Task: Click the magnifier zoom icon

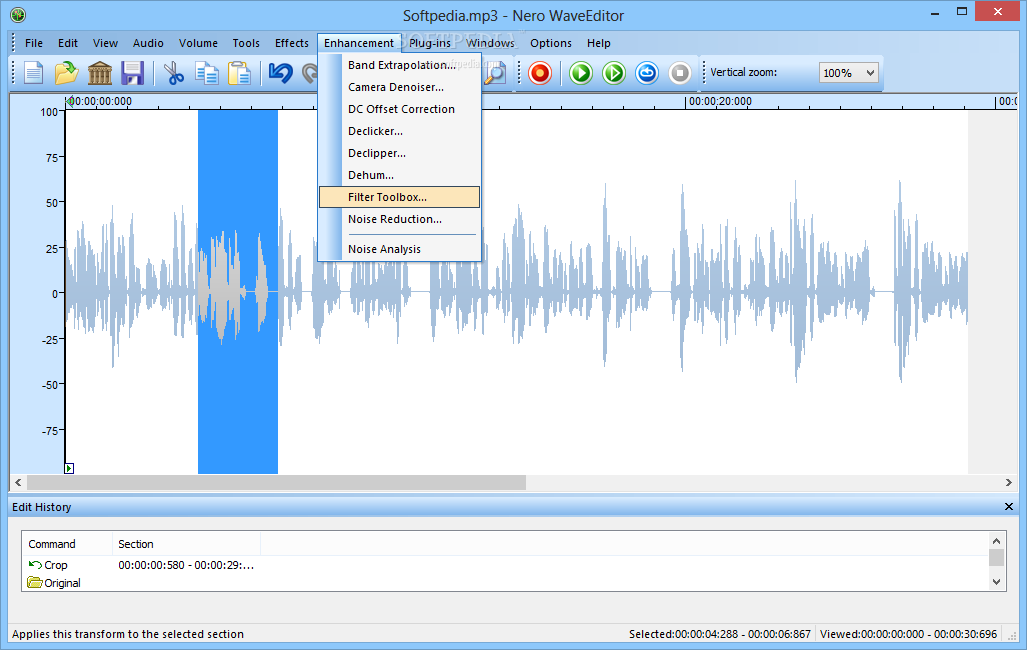Action: (x=495, y=73)
